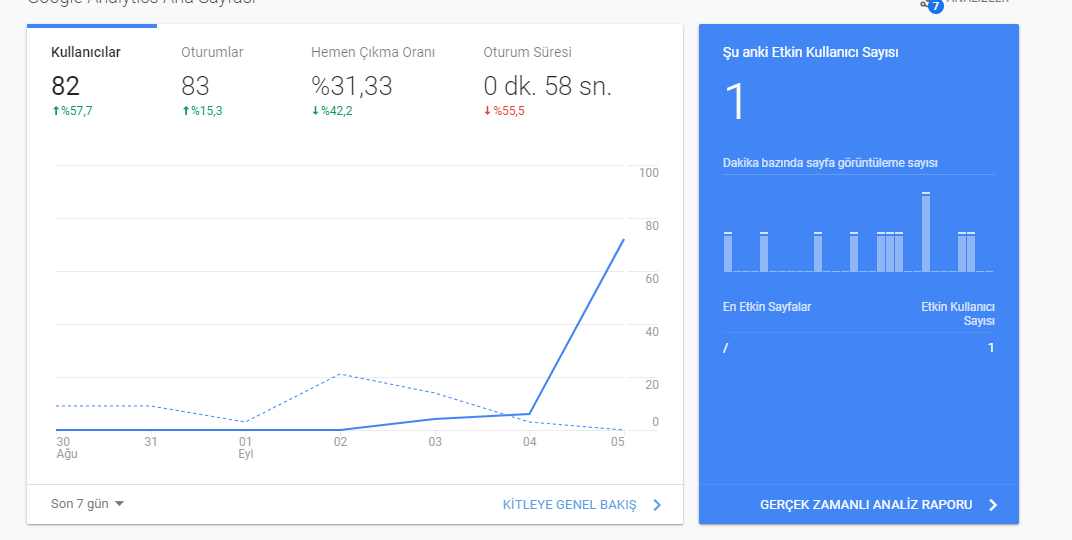The width and height of the screenshot is (1072, 540).
Task: Click the Etkin Kullanıcı Sayısı column header
Action: click(958, 314)
